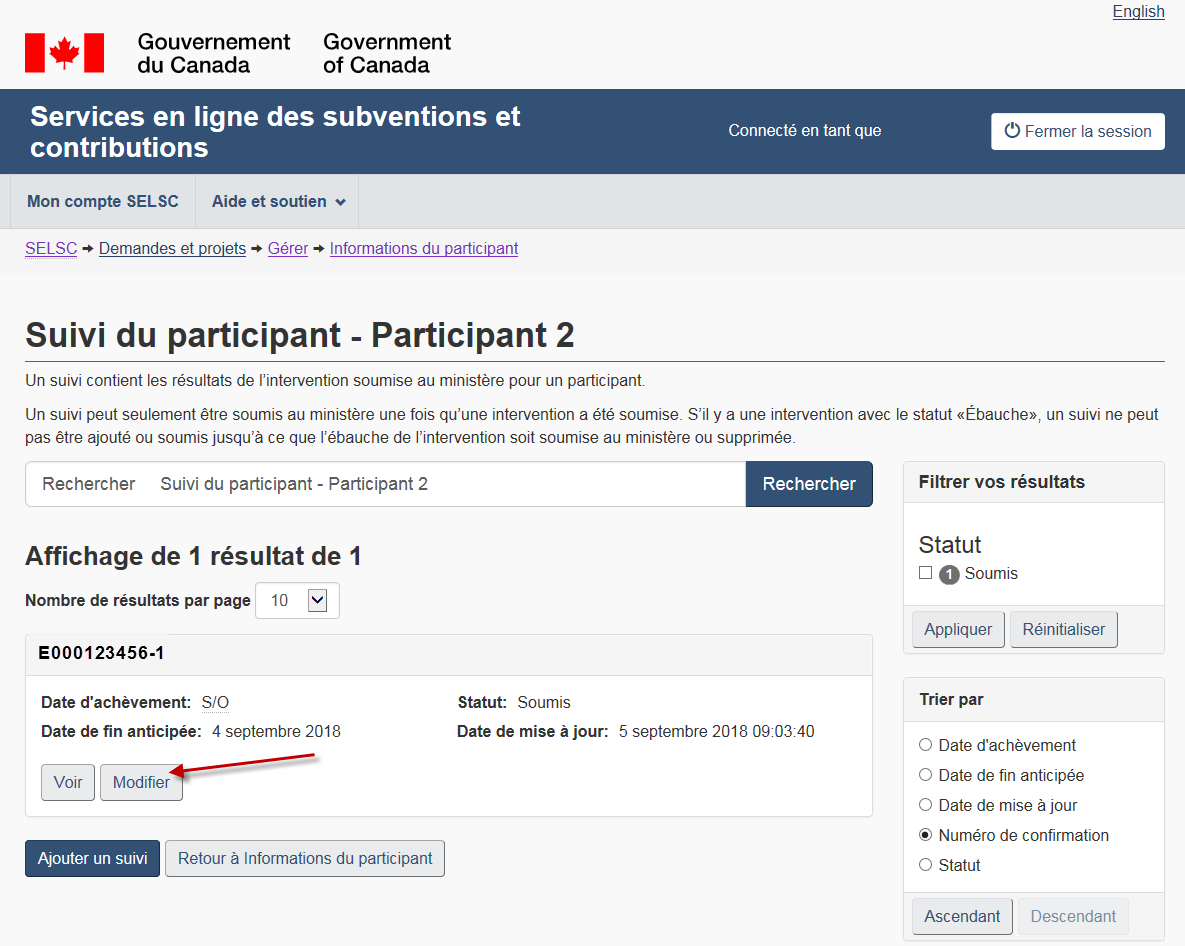Click the Modifier button for E000123456-1
The height and width of the screenshot is (946, 1185).
pyautogui.click(x=141, y=783)
